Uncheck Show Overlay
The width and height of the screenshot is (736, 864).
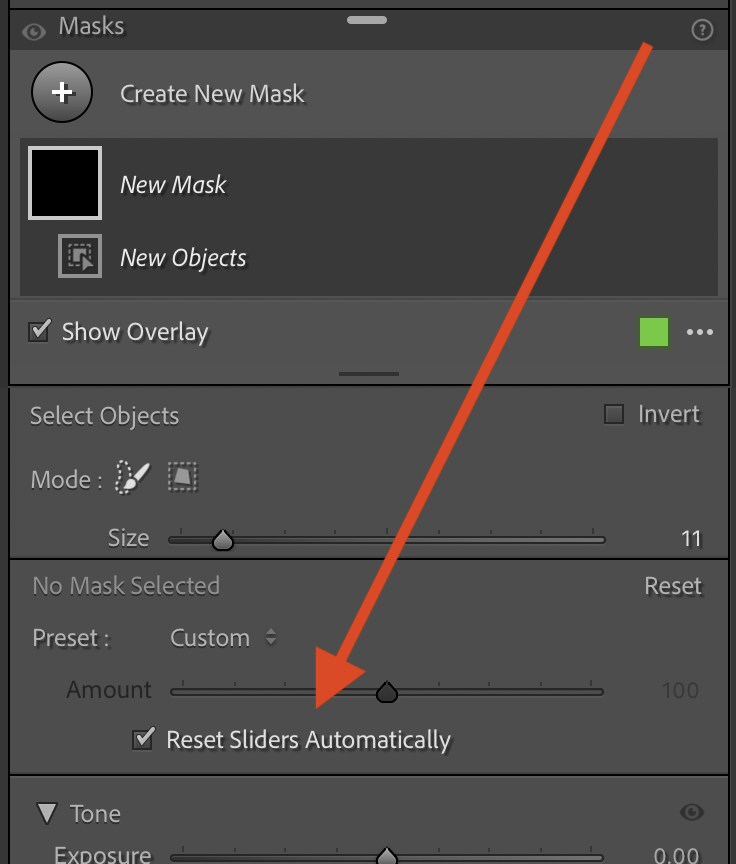pos(38,331)
